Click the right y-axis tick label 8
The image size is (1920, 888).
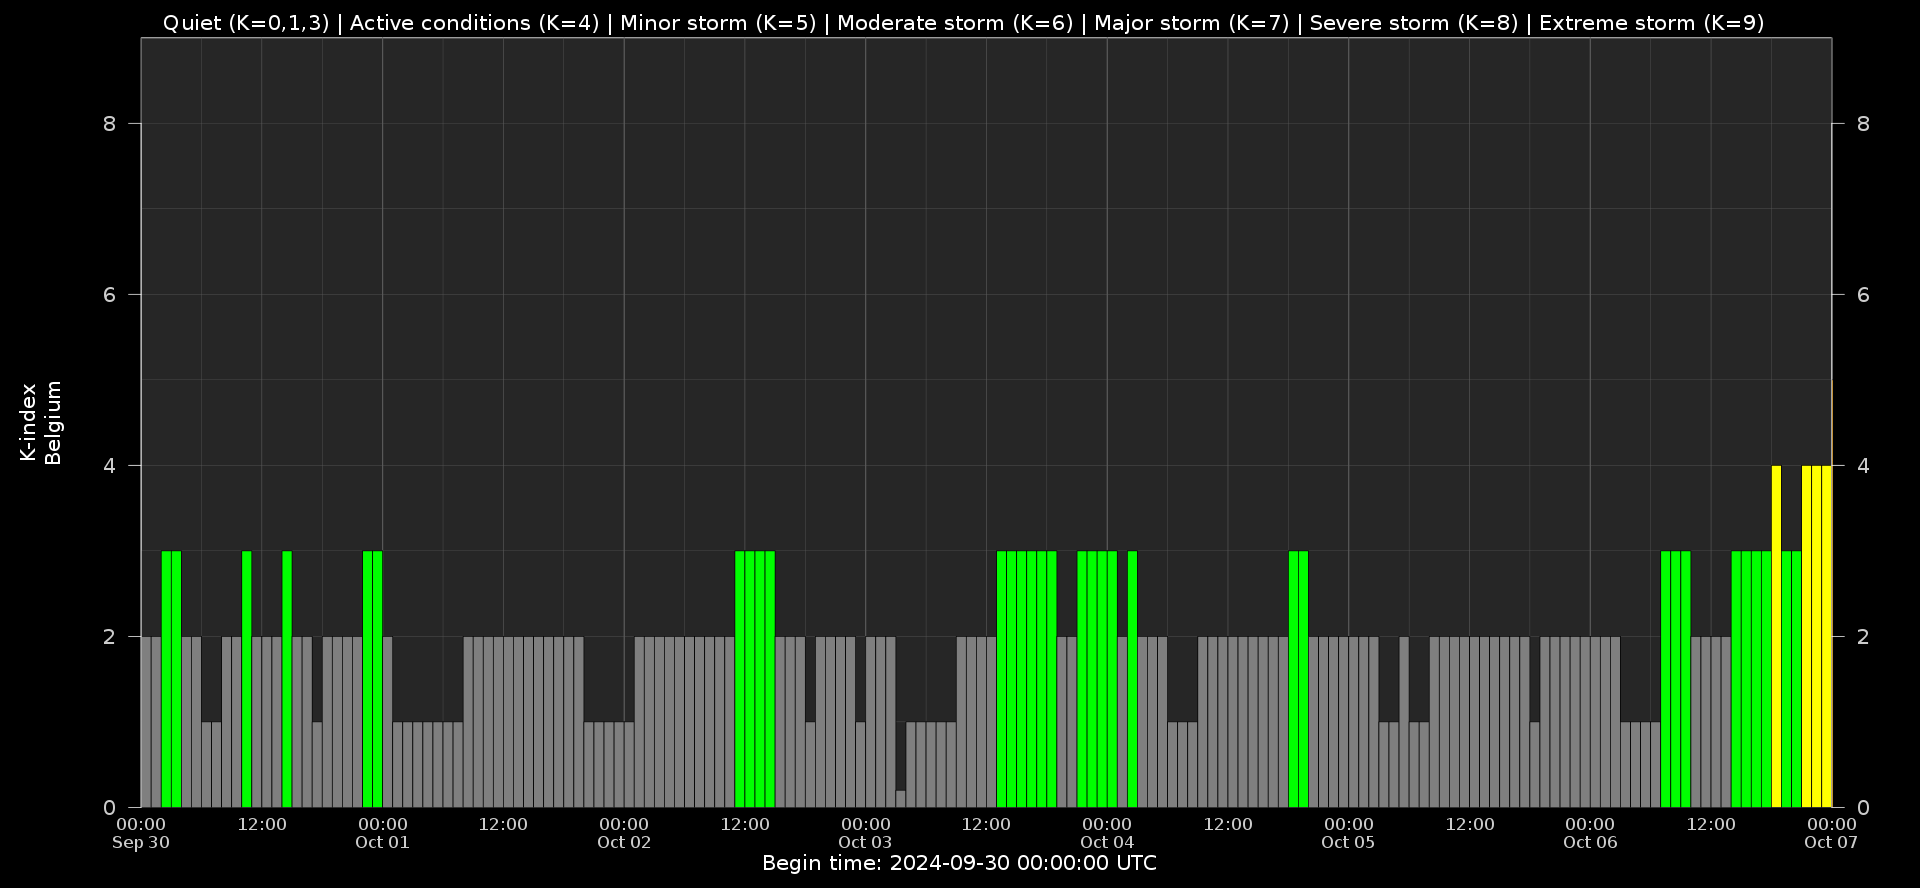pyautogui.click(x=1863, y=124)
